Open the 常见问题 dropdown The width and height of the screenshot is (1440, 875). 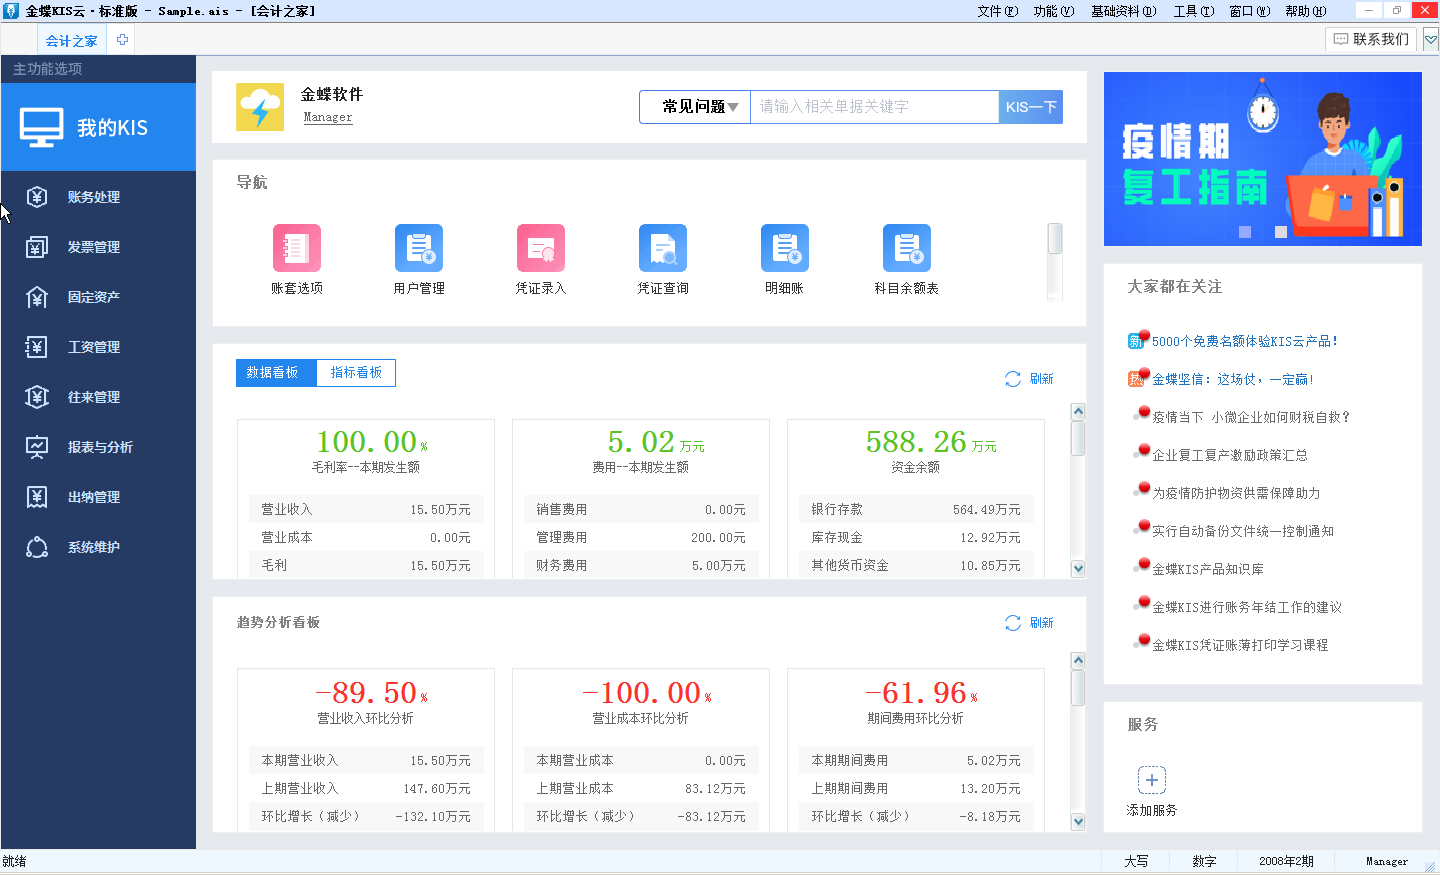tap(695, 107)
